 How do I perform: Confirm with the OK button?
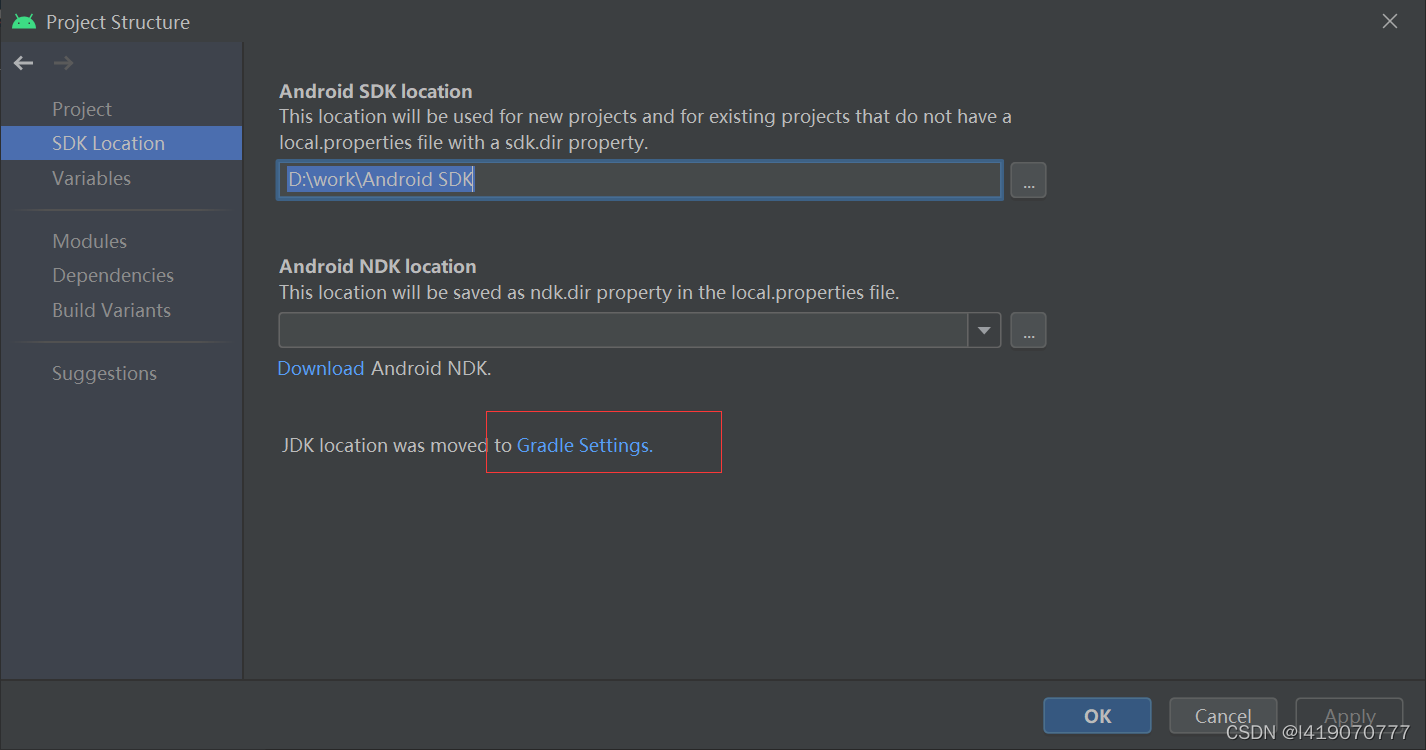click(1097, 716)
